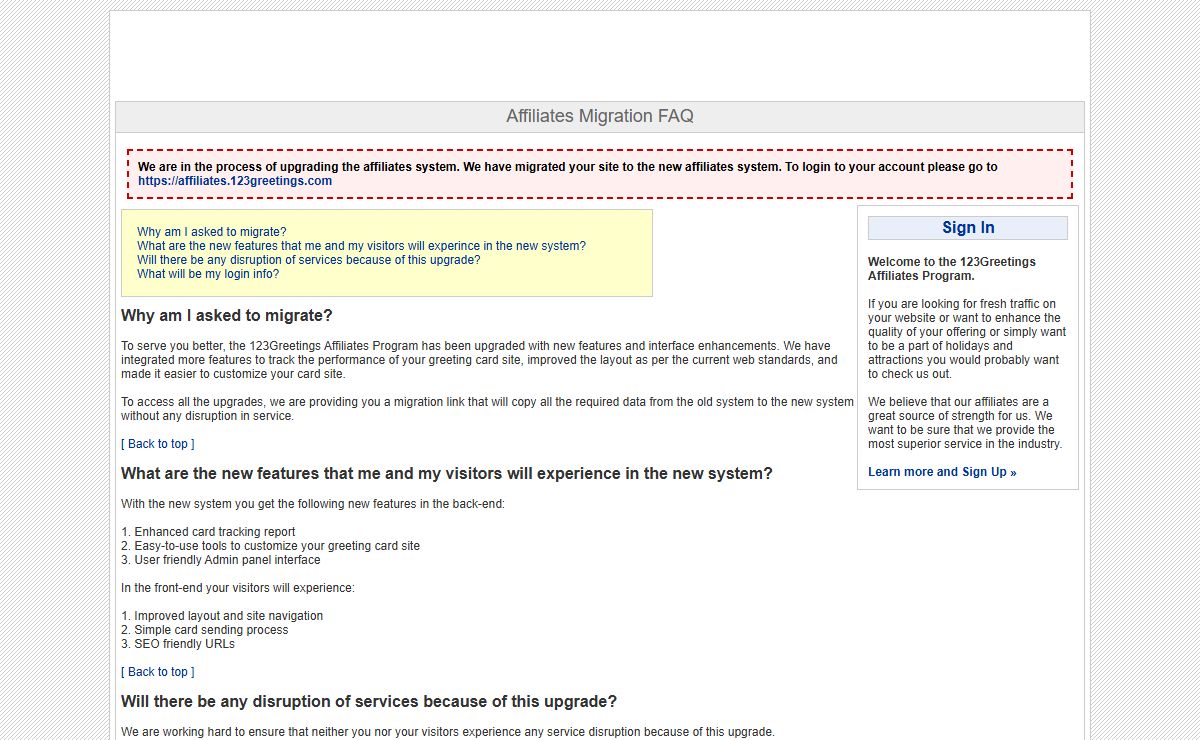Click the 'Will there be any disruption' heading
Image resolution: width=1200 pixels, height=740 pixels.
pos(369,702)
